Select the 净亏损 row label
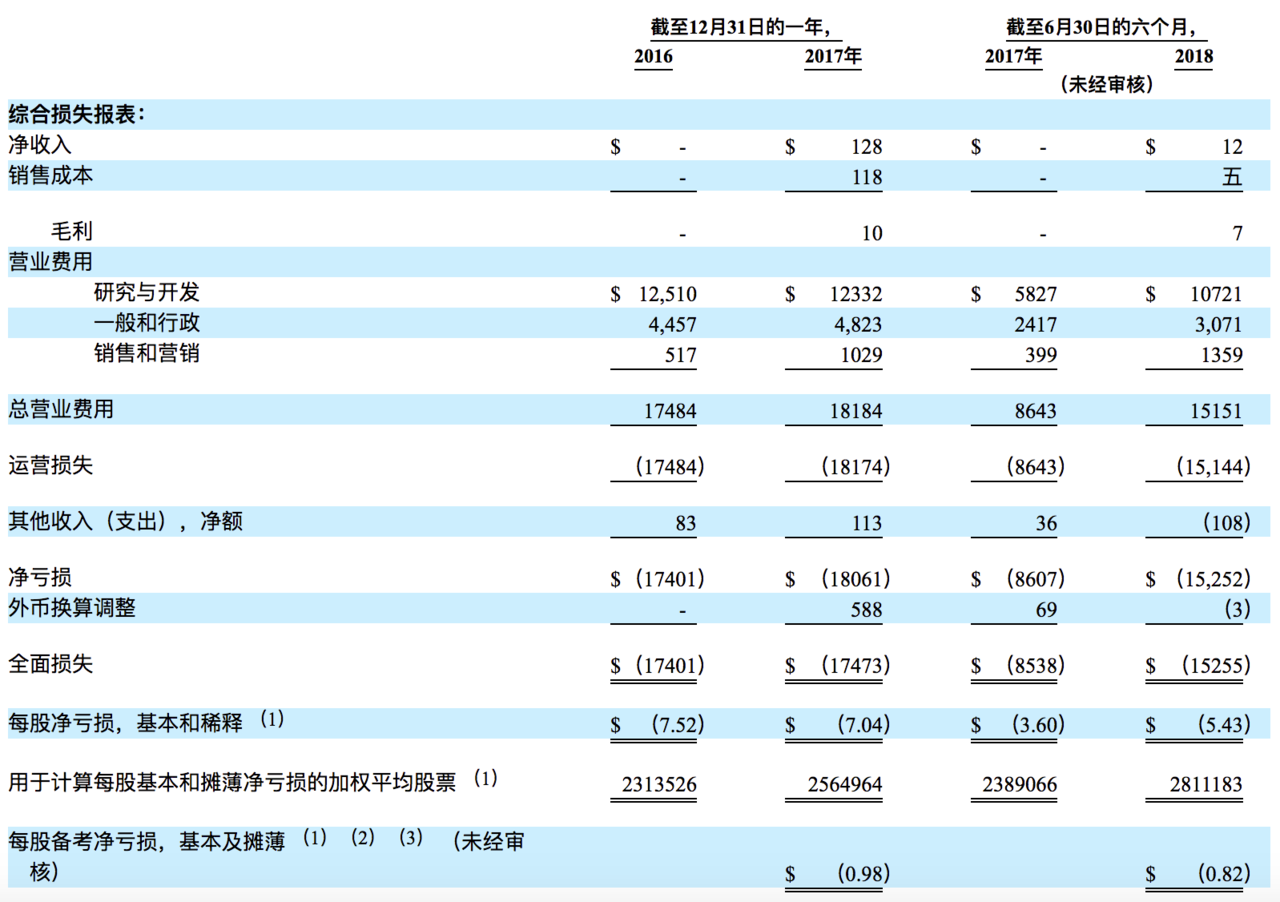This screenshot has height=902, width=1280. [40, 577]
